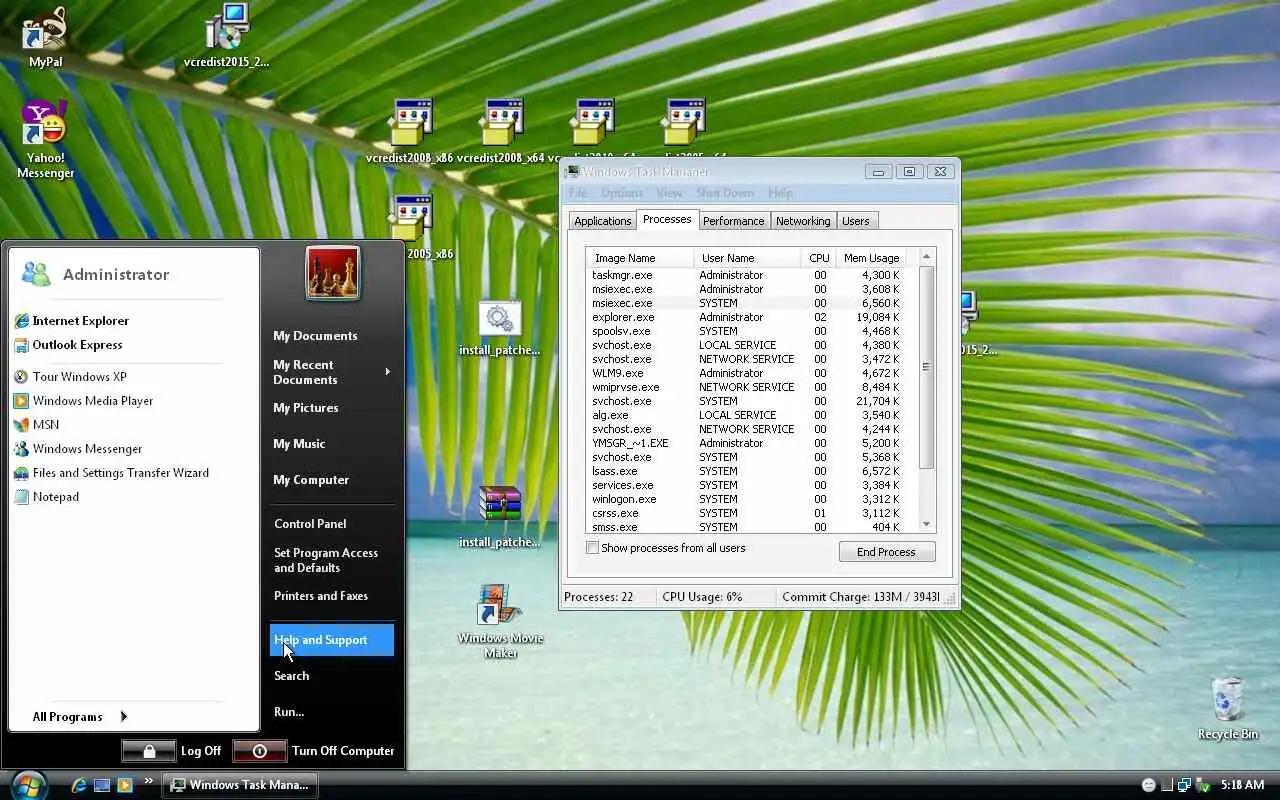Select the install_patche gear installer icon
Screen dimensions: 1280x800
point(499,328)
